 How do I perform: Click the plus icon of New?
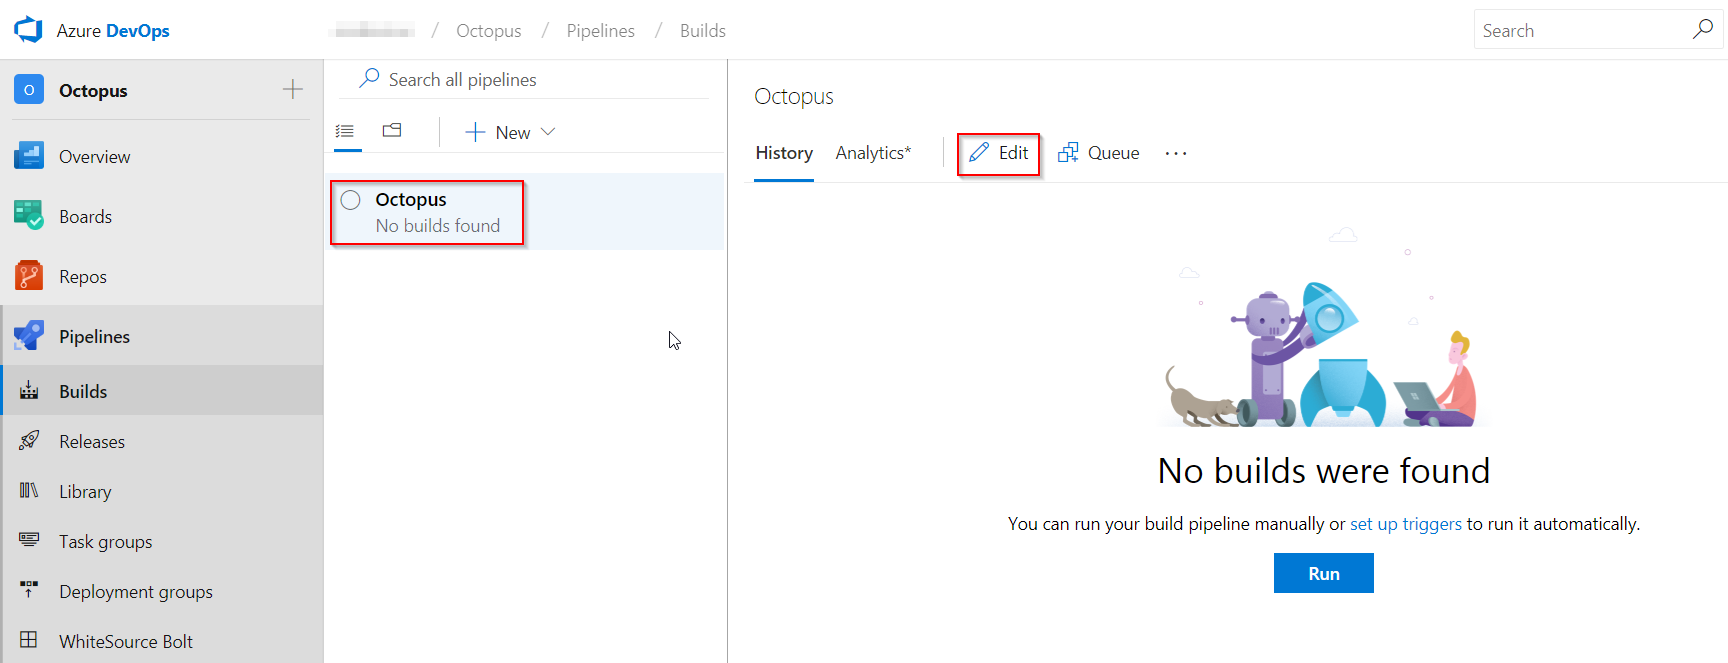pyautogui.click(x=475, y=132)
